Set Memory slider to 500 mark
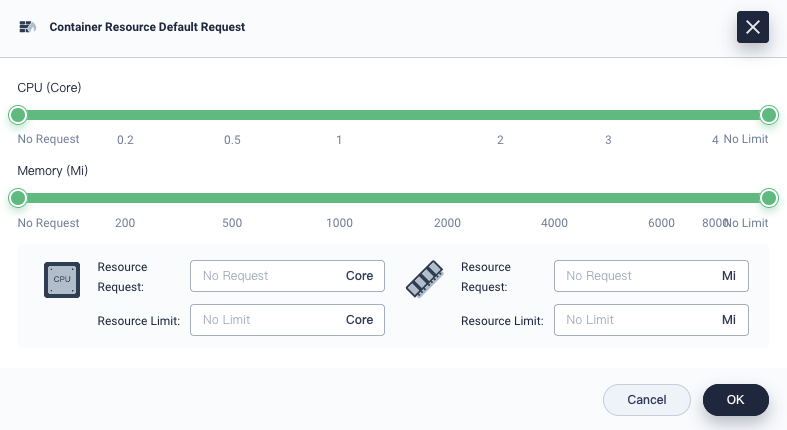Viewport: 787px width, 430px height. (232, 198)
